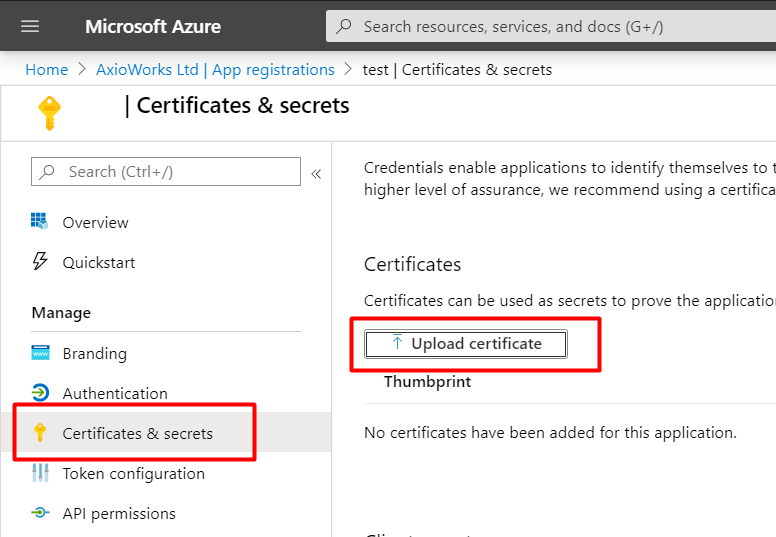This screenshot has width=776, height=537.
Task: Click the No certificates have been added message
Action: pyautogui.click(x=550, y=433)
